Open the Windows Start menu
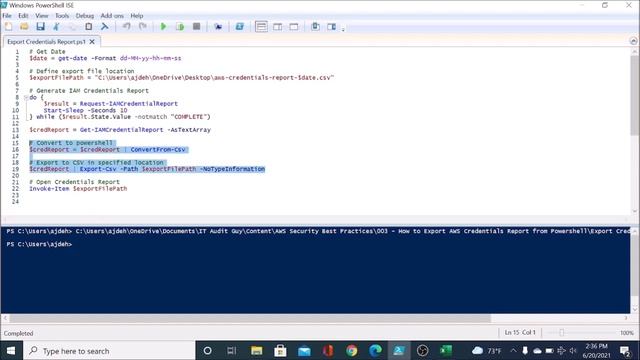640x360 pixels. click(11, 351)
